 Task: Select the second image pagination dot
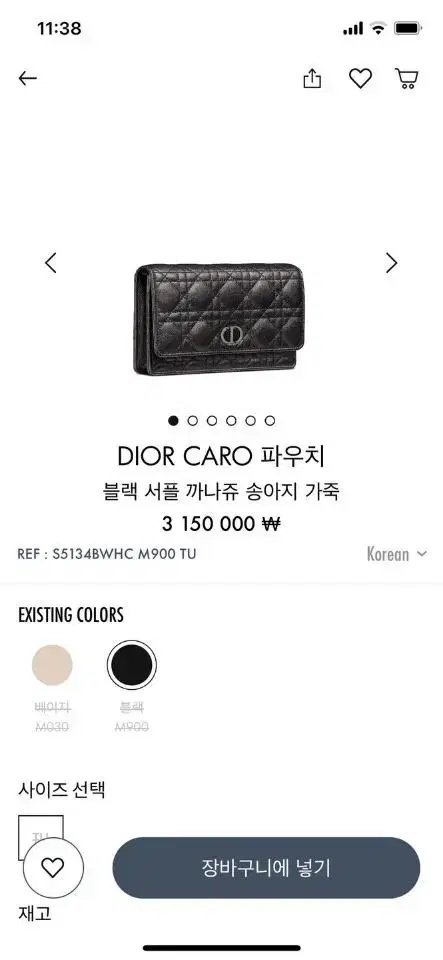193,421
